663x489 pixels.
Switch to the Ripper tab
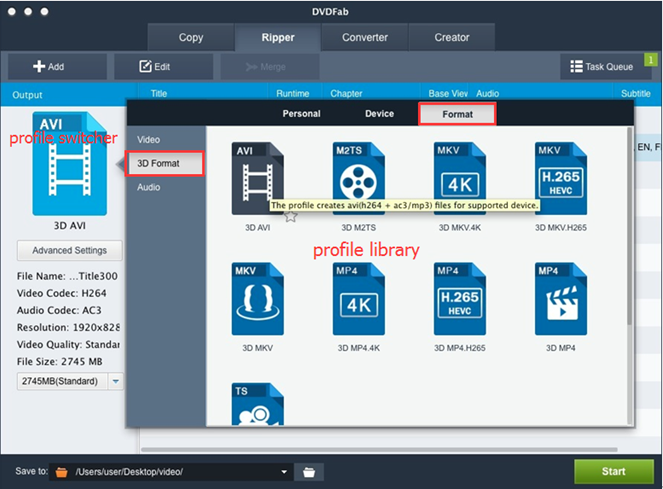point(278,37)
